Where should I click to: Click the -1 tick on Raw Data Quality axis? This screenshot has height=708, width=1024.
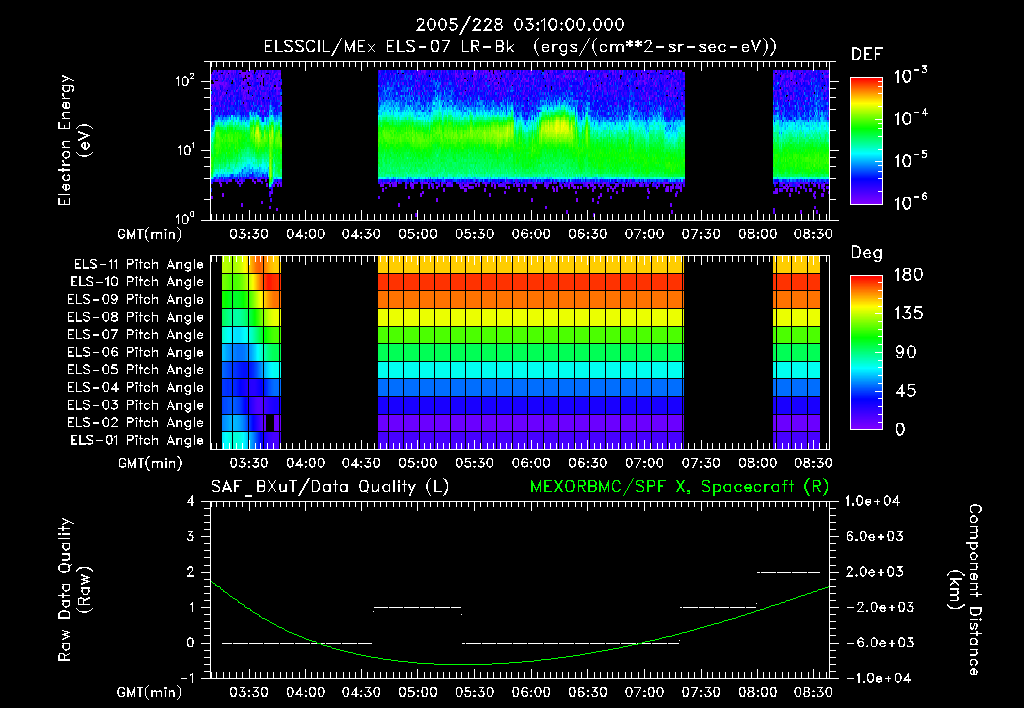tap(187, 678)
